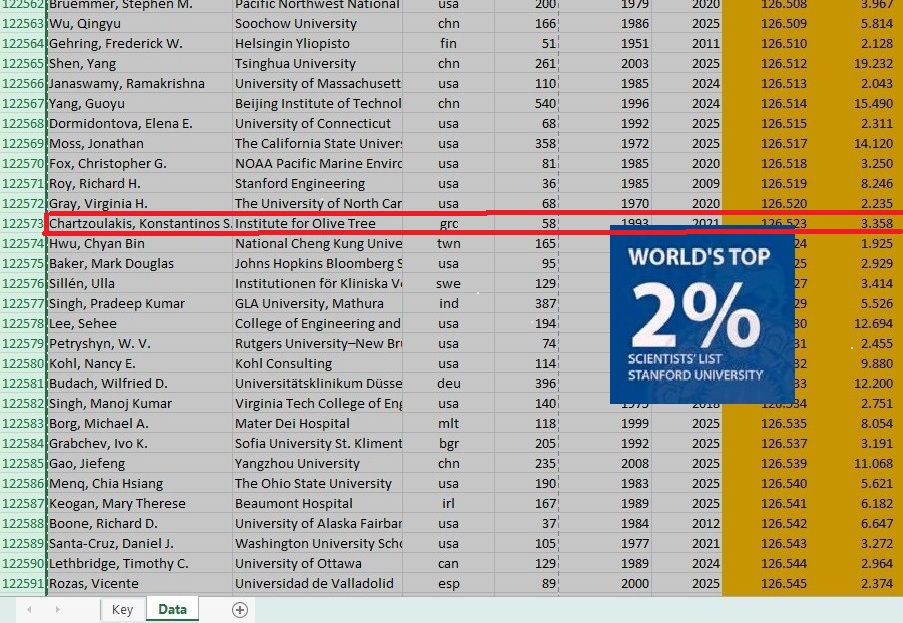
Task: Select row header 122573
Action: pyautogui.click(x=23, y=223)
